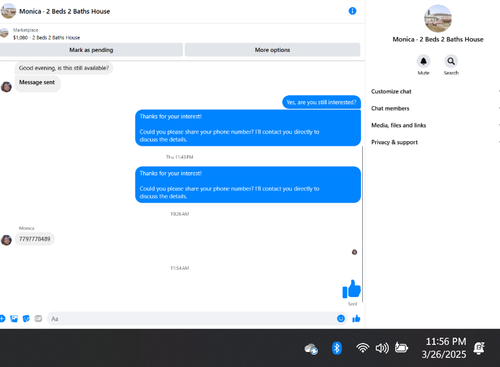
Task: Click the phone number message 7797778489
Action: pyautogui.click(x=35, y=239)
